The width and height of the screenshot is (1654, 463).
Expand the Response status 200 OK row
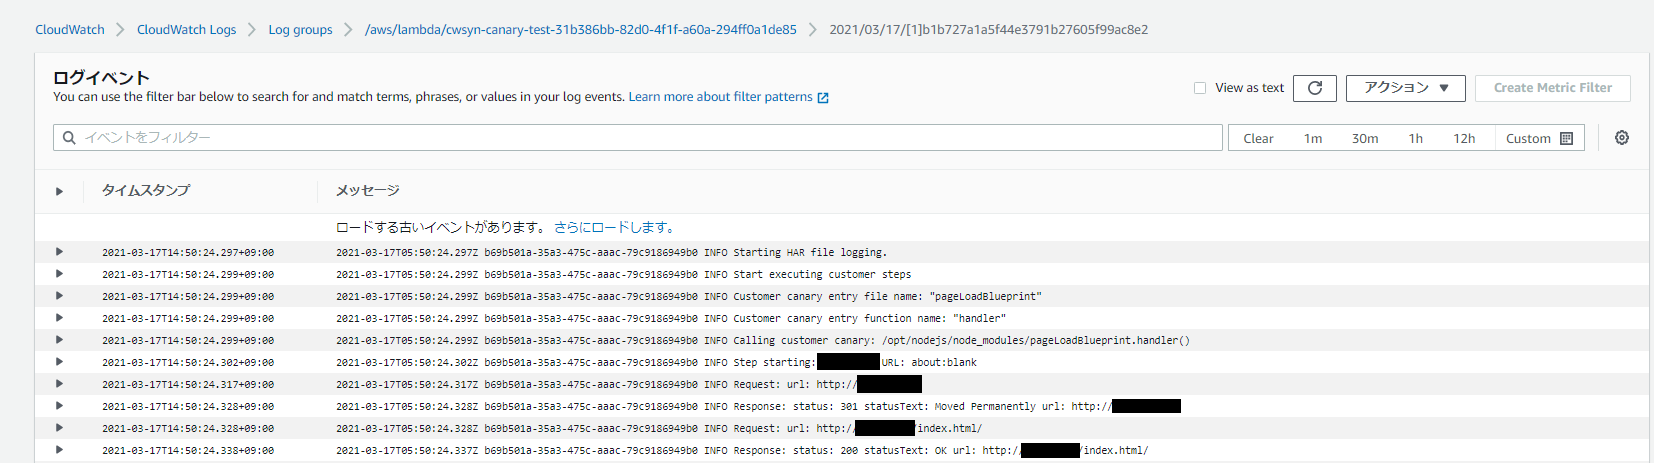(59, 450)
